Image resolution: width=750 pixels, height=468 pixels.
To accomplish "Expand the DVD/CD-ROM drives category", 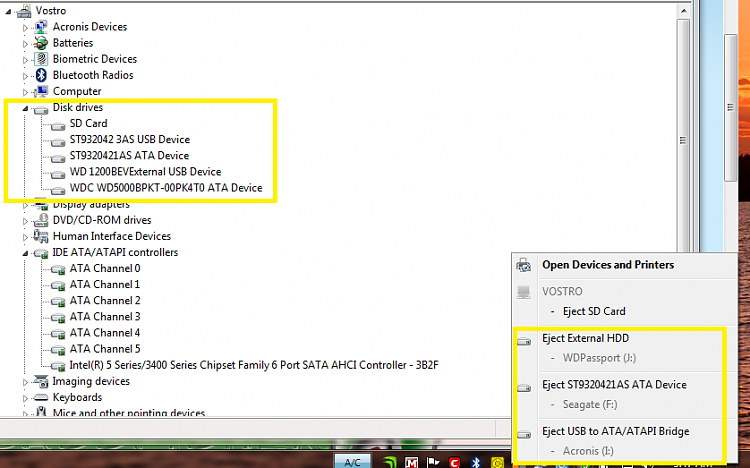I will click(25, 221).
